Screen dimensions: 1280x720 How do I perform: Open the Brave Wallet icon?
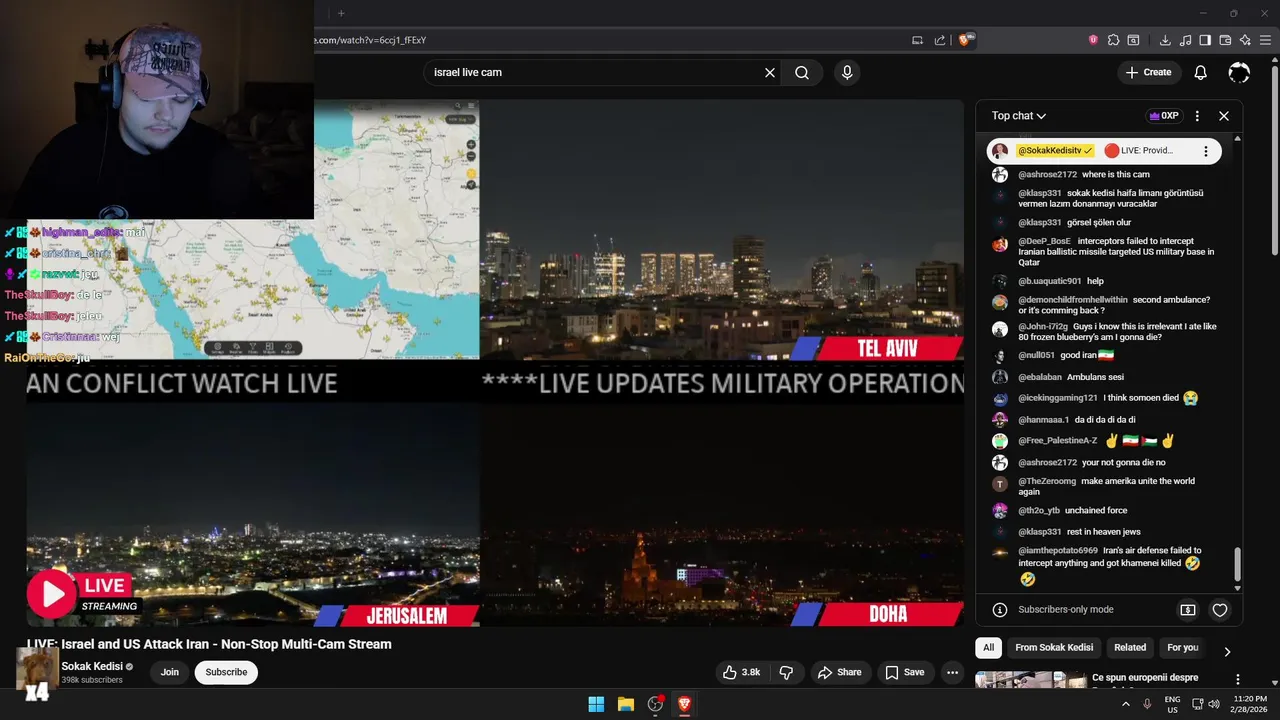(x=1225, y=40)
